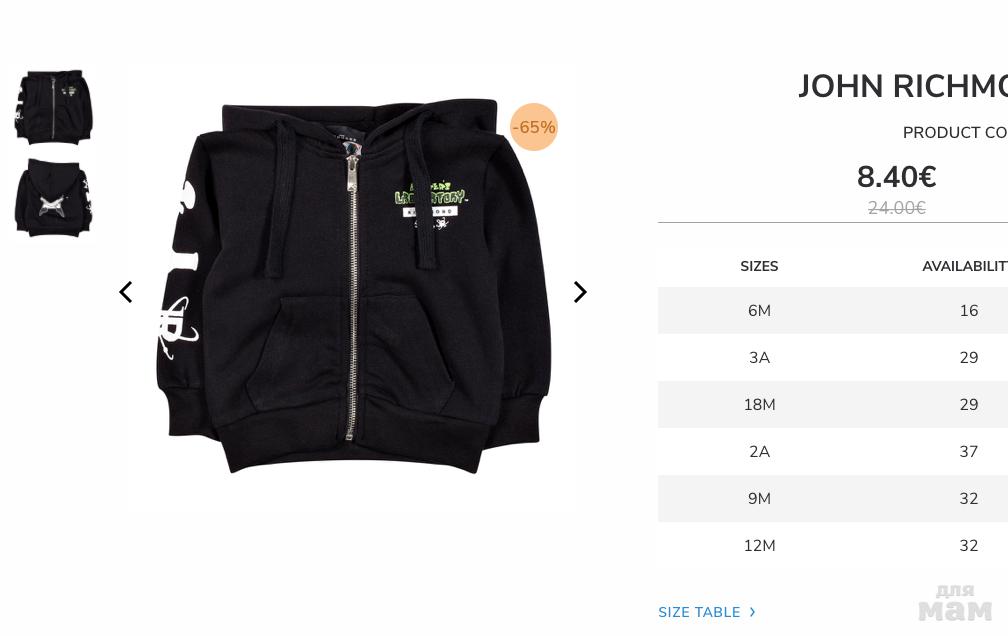Click the -65% discount badge
This screenshot has width=1008, height=636.
534,127
